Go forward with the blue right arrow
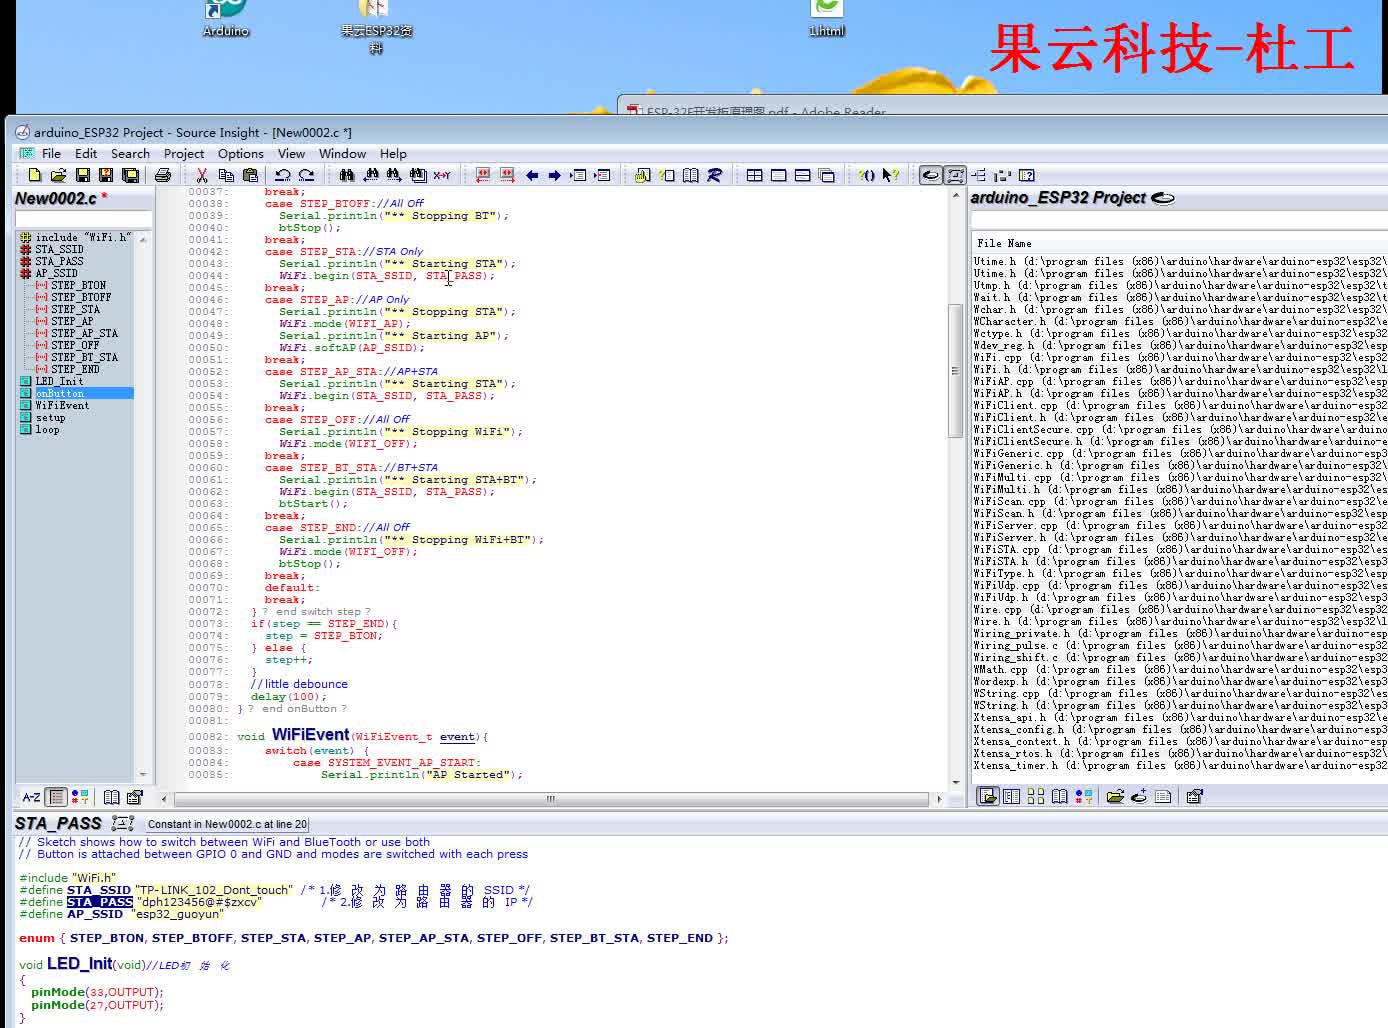Viewport: 1388px width, 1028px height. (x=555, y=175)
